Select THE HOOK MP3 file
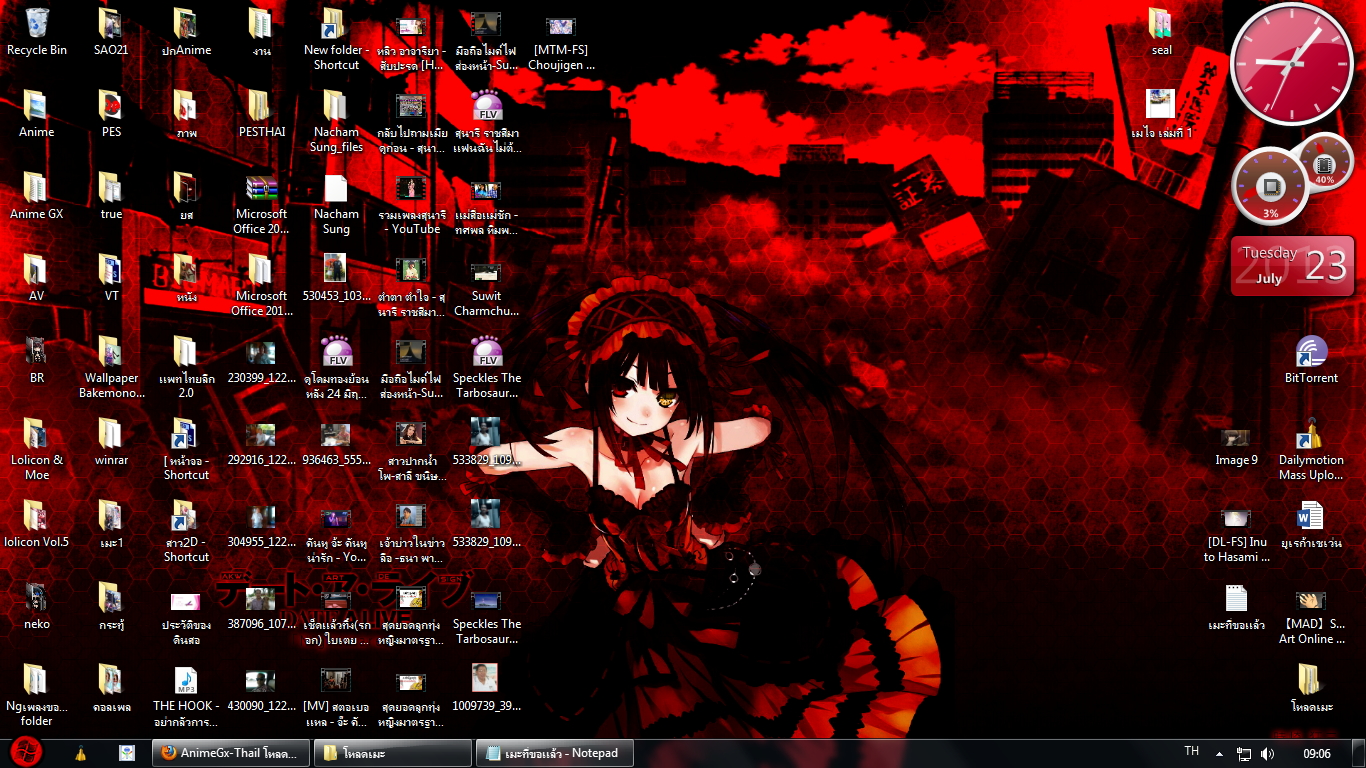Screen dimensions: 1366x768 [186, 696]
